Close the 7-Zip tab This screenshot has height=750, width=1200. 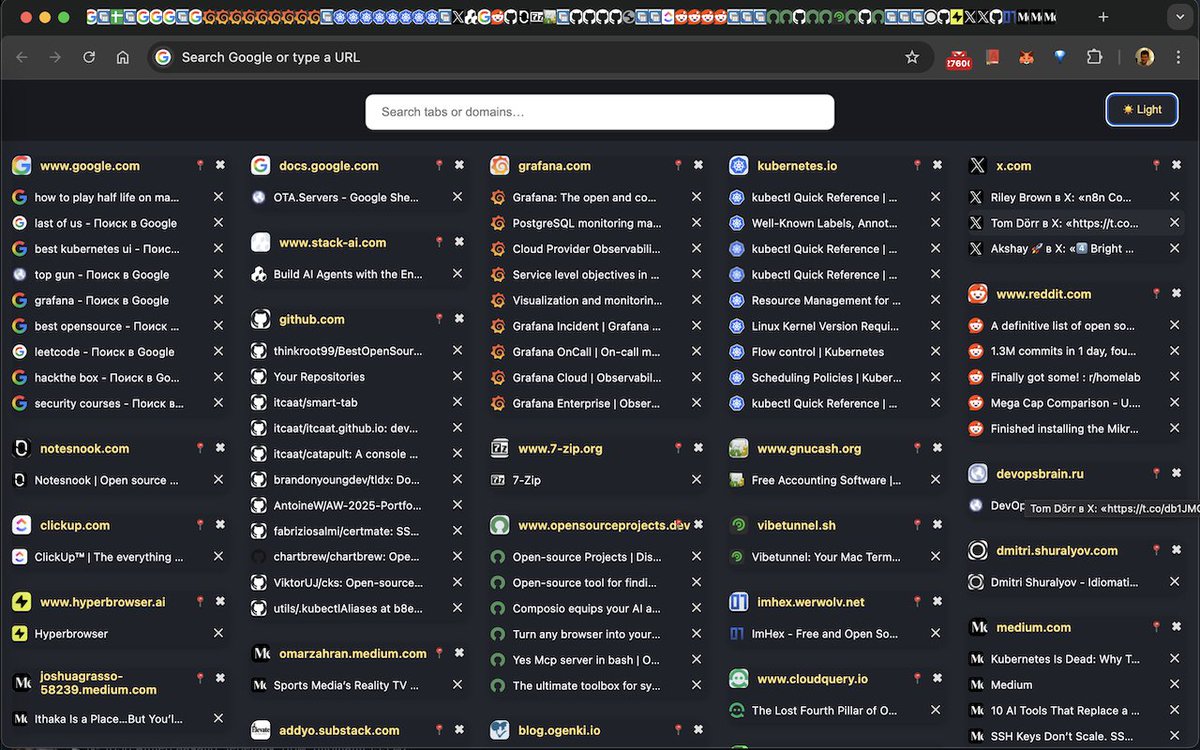696,480
